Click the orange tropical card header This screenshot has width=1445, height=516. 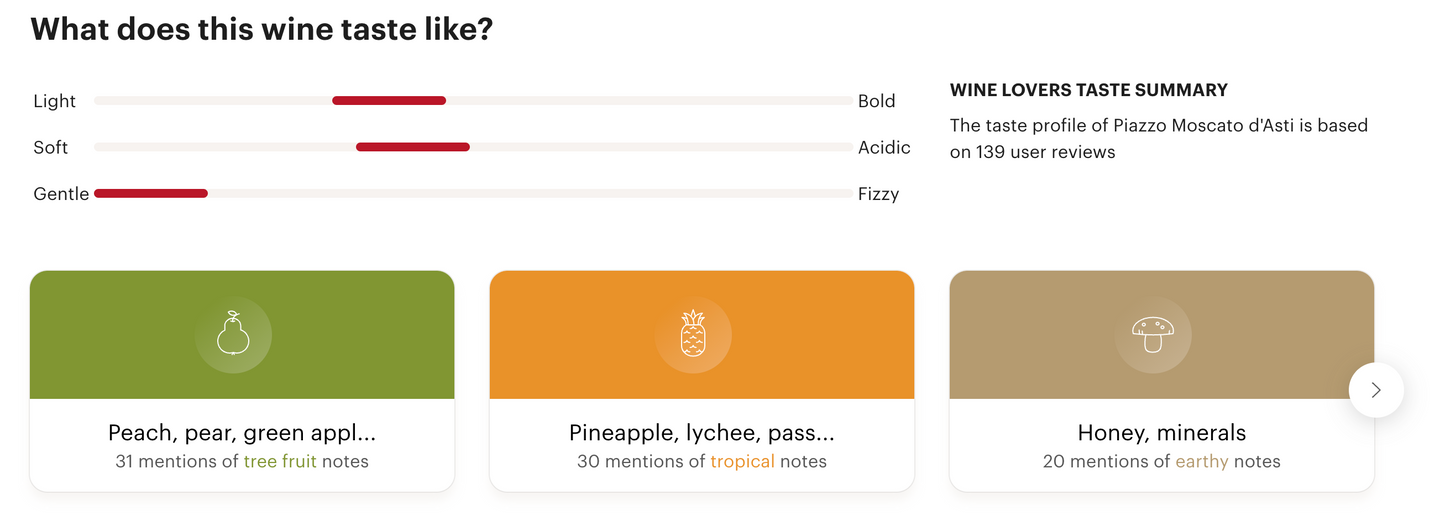tap(702, 335)
